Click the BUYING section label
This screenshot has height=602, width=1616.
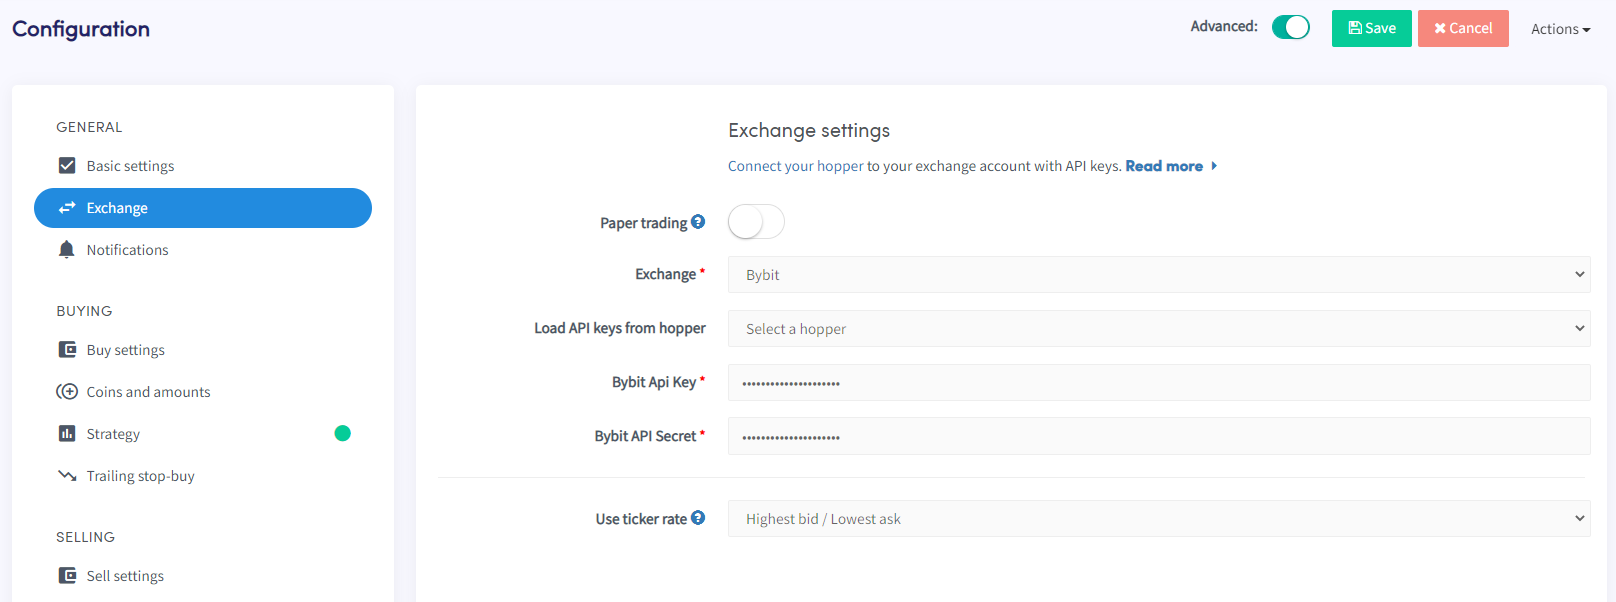point(84,311)
